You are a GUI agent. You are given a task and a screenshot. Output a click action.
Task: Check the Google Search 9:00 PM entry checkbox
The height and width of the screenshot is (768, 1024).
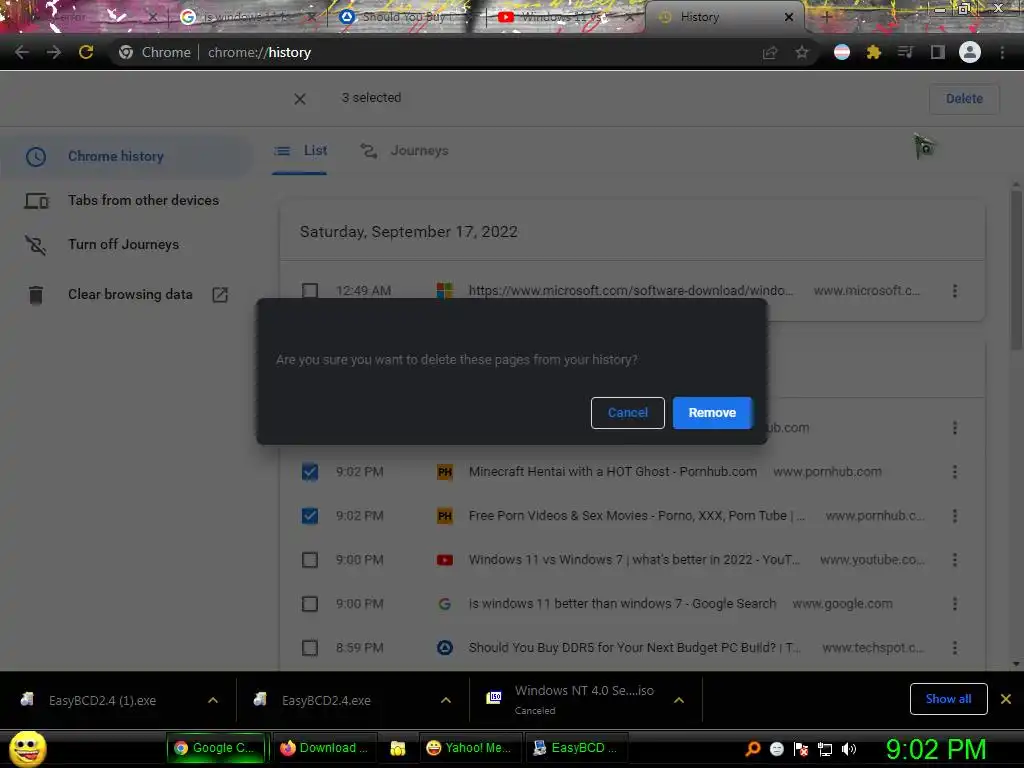310,603
